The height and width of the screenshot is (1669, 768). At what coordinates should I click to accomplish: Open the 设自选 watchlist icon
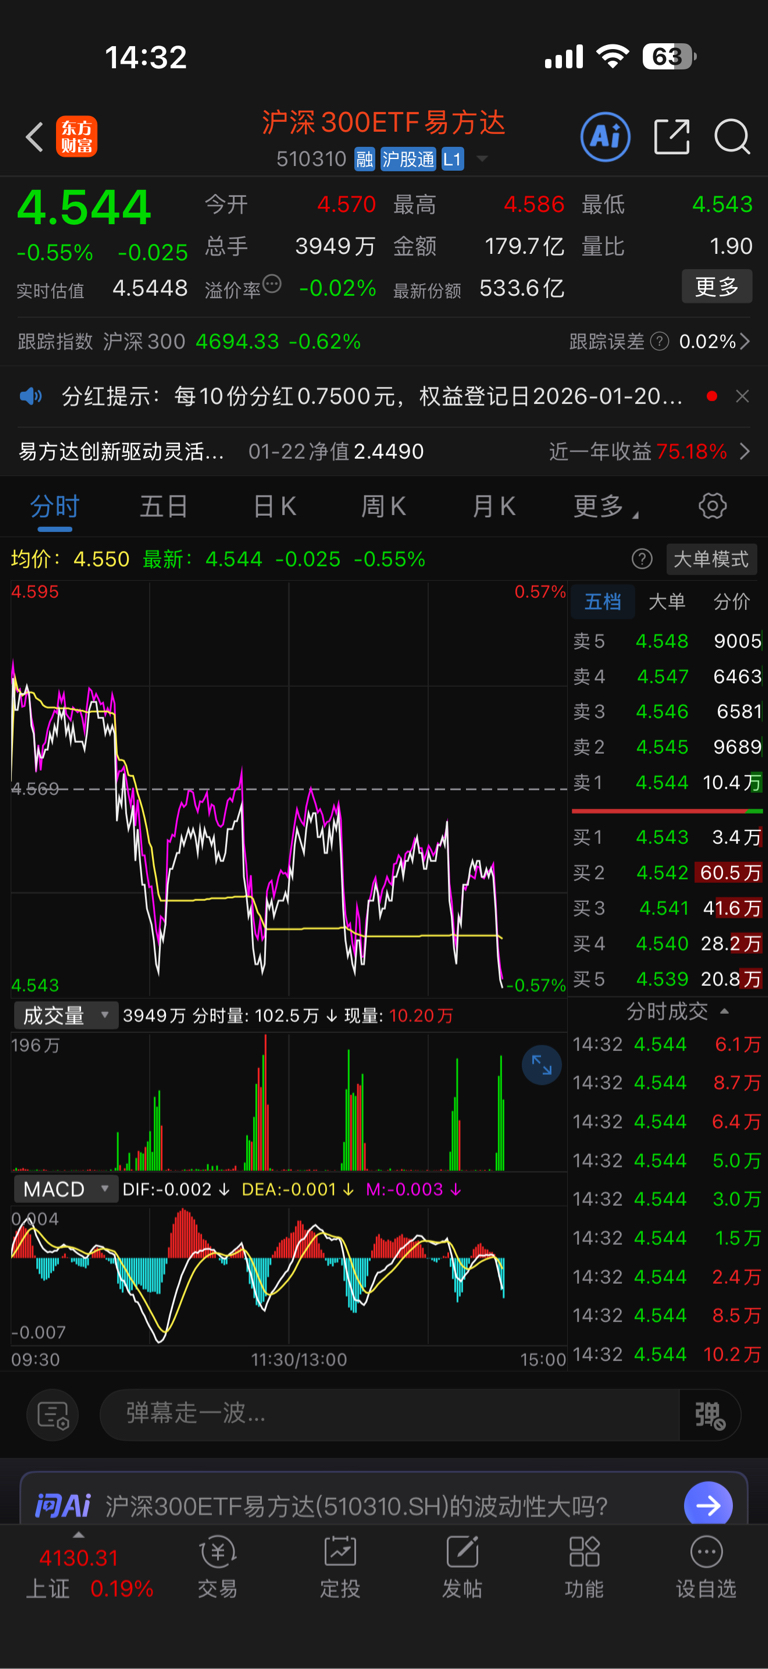706,1567
